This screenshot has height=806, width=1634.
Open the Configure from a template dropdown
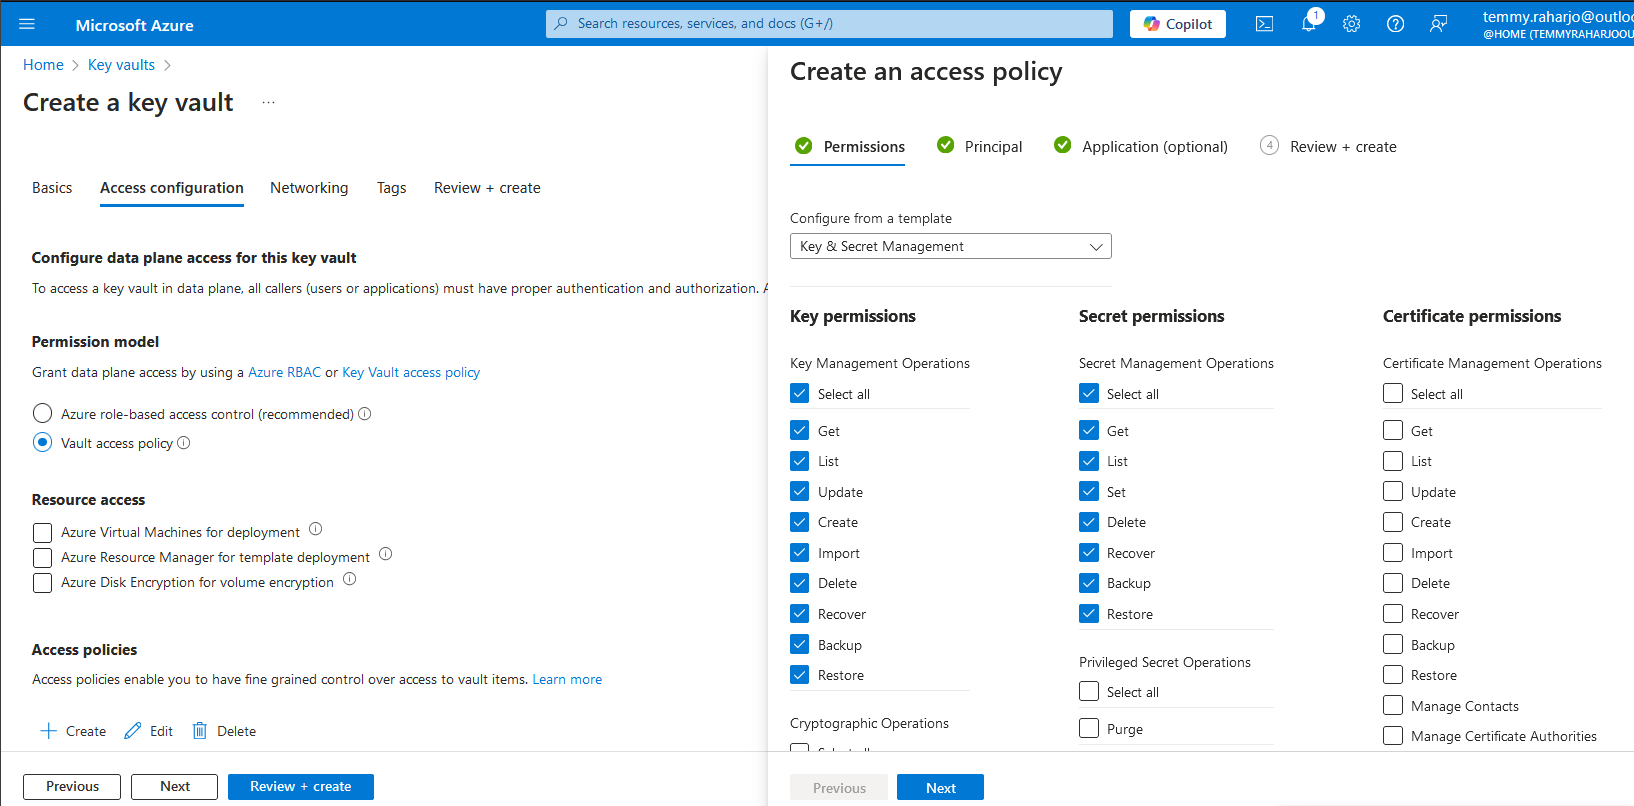pyautogui.click(x=951, y=246)
